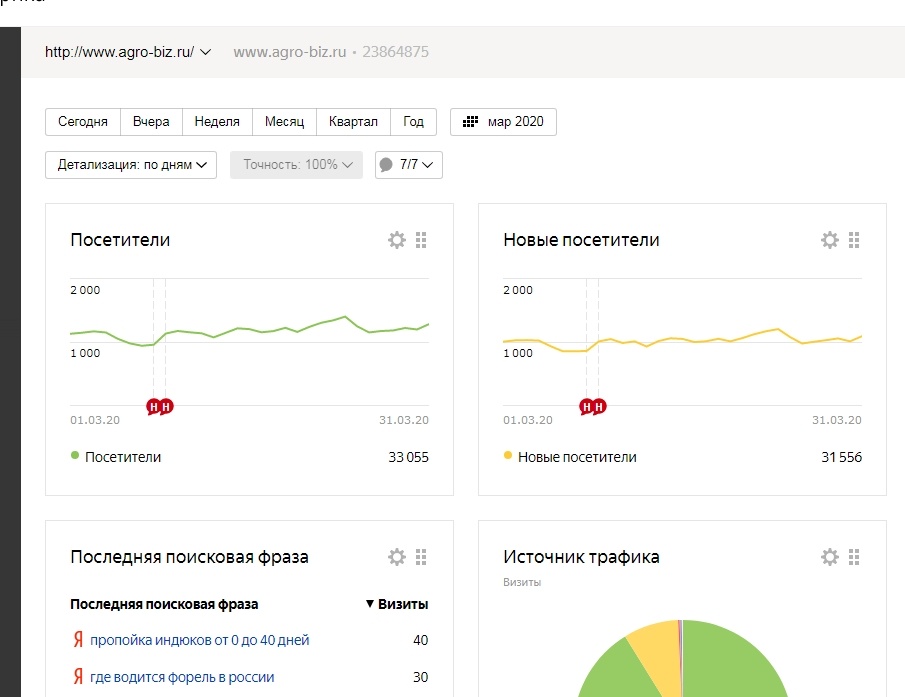
Task: Expand Точность: 100% dropdown
Action: point(296,165)
